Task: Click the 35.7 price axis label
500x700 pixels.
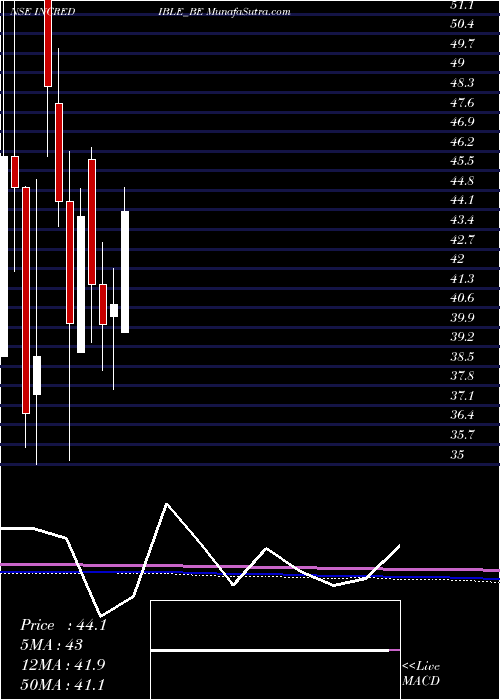Action: [462, 435]
